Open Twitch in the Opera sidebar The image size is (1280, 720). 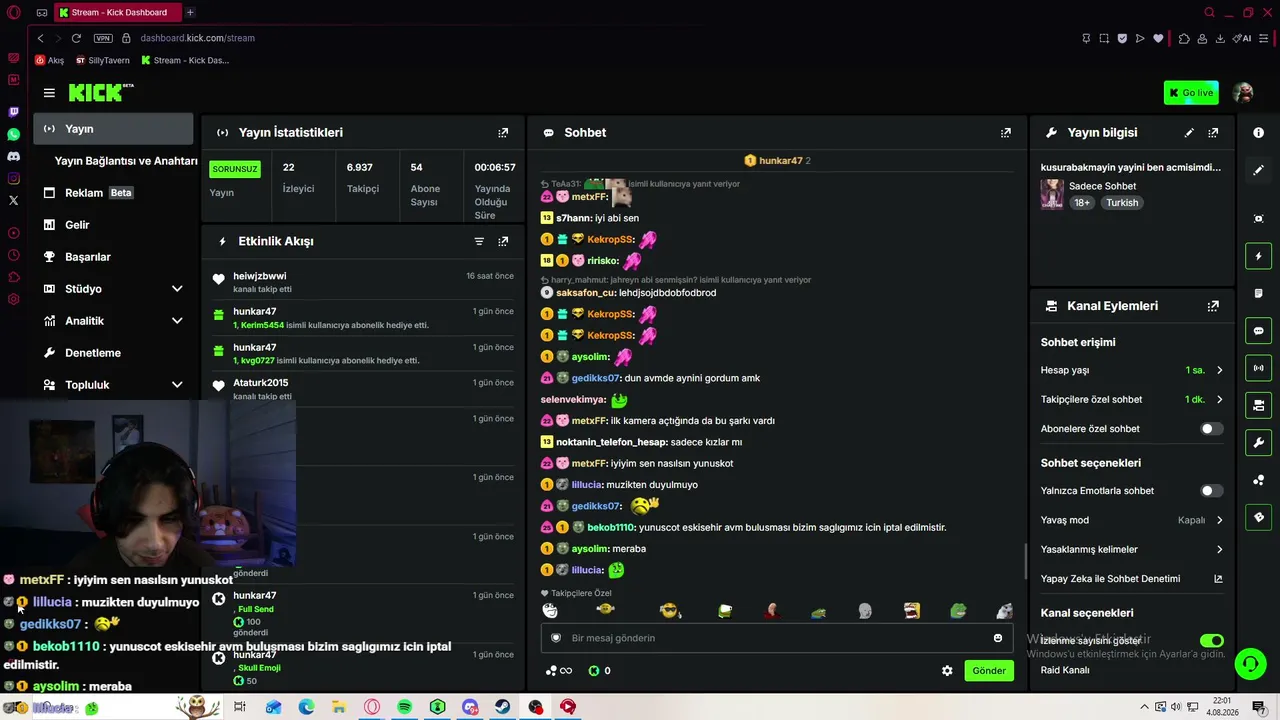(13, 112)
